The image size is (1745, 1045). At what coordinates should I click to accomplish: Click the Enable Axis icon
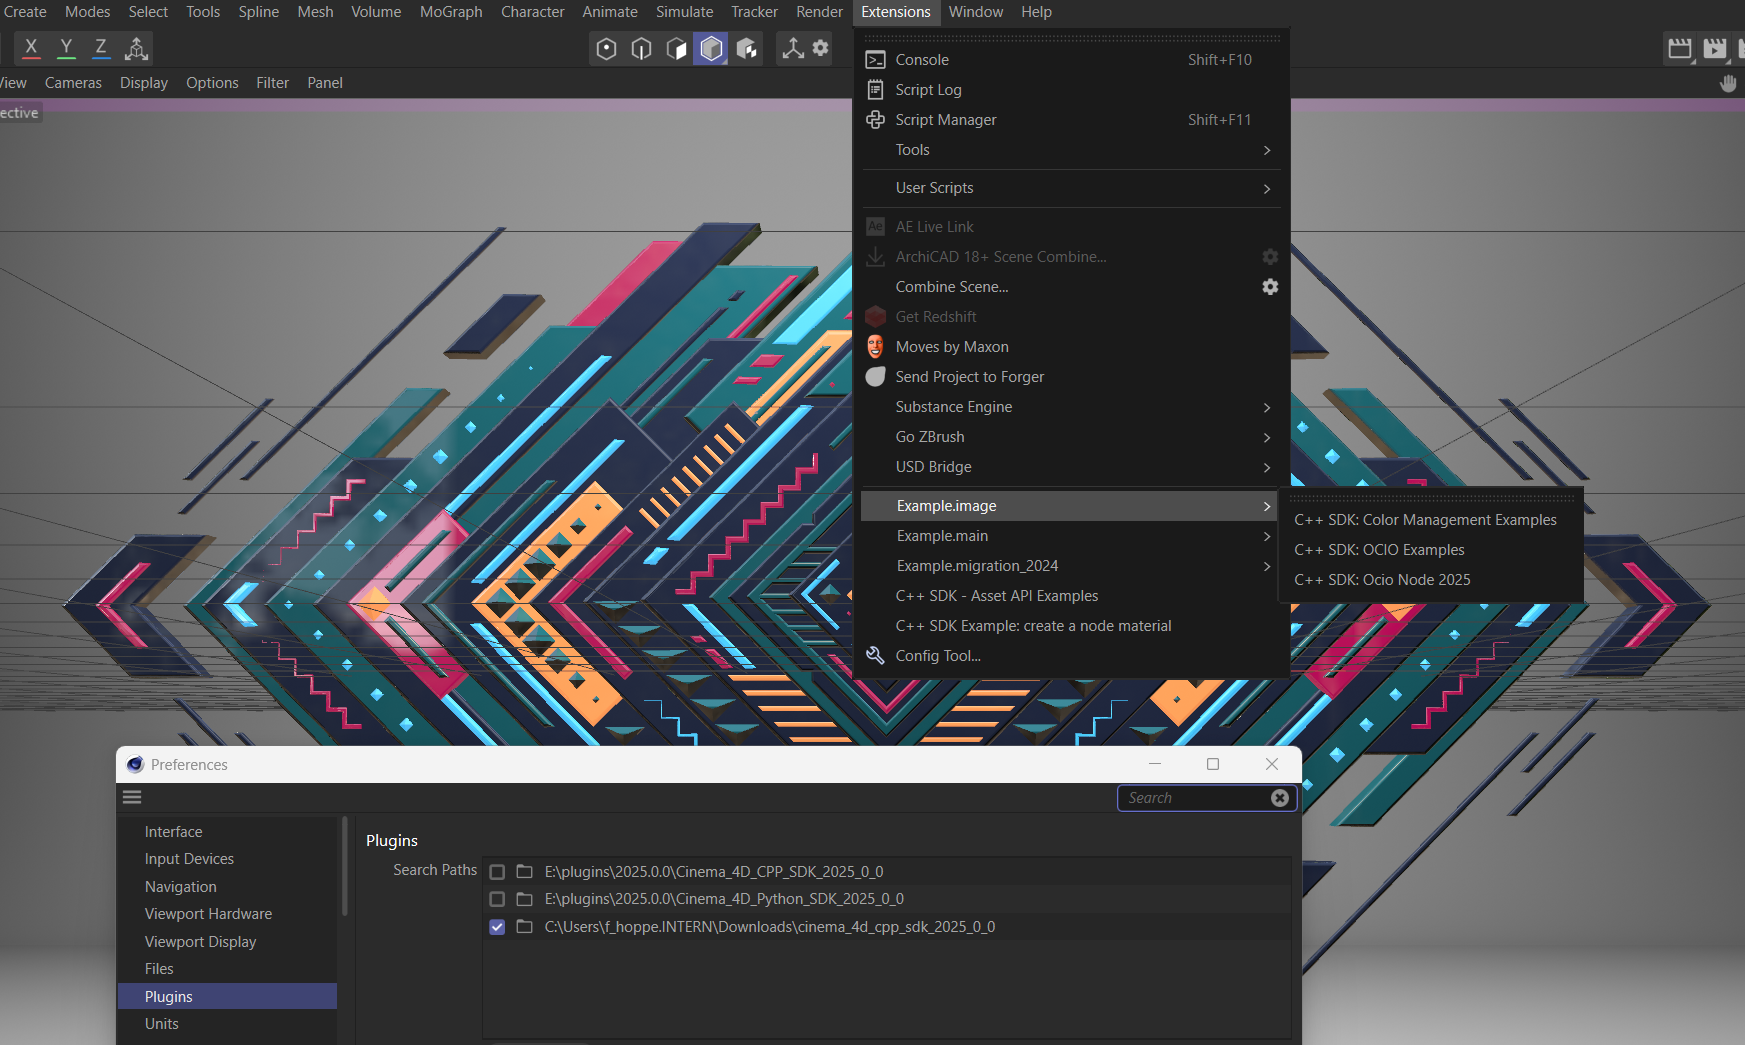793,48
